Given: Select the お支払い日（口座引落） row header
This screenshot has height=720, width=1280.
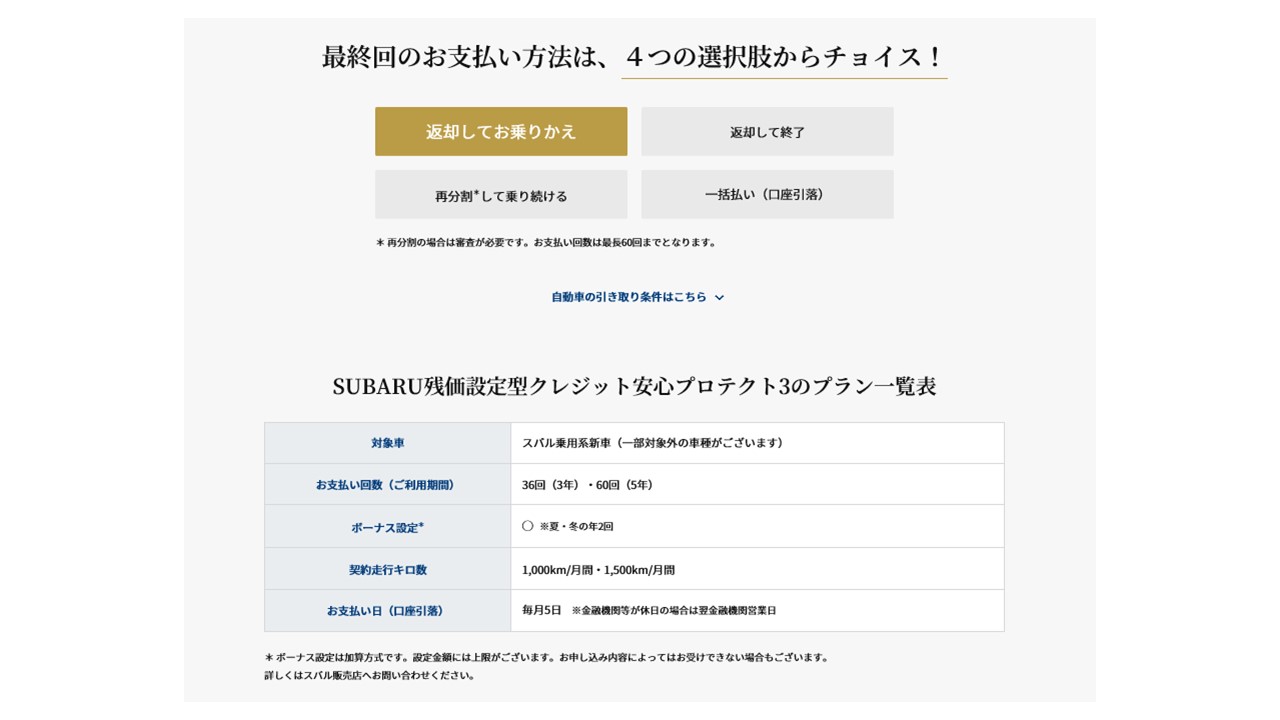Looking at the screenshot, I should point(388,611).
